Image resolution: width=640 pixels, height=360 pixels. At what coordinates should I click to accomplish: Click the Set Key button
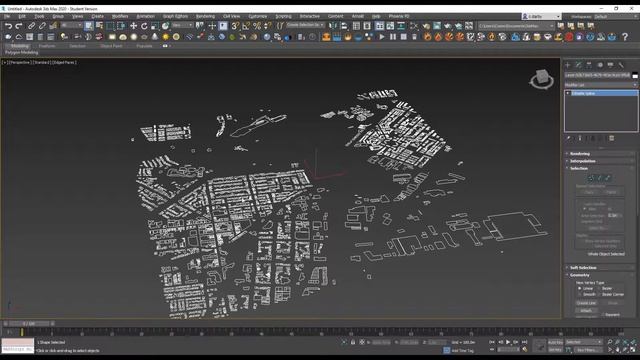(555, 350)
